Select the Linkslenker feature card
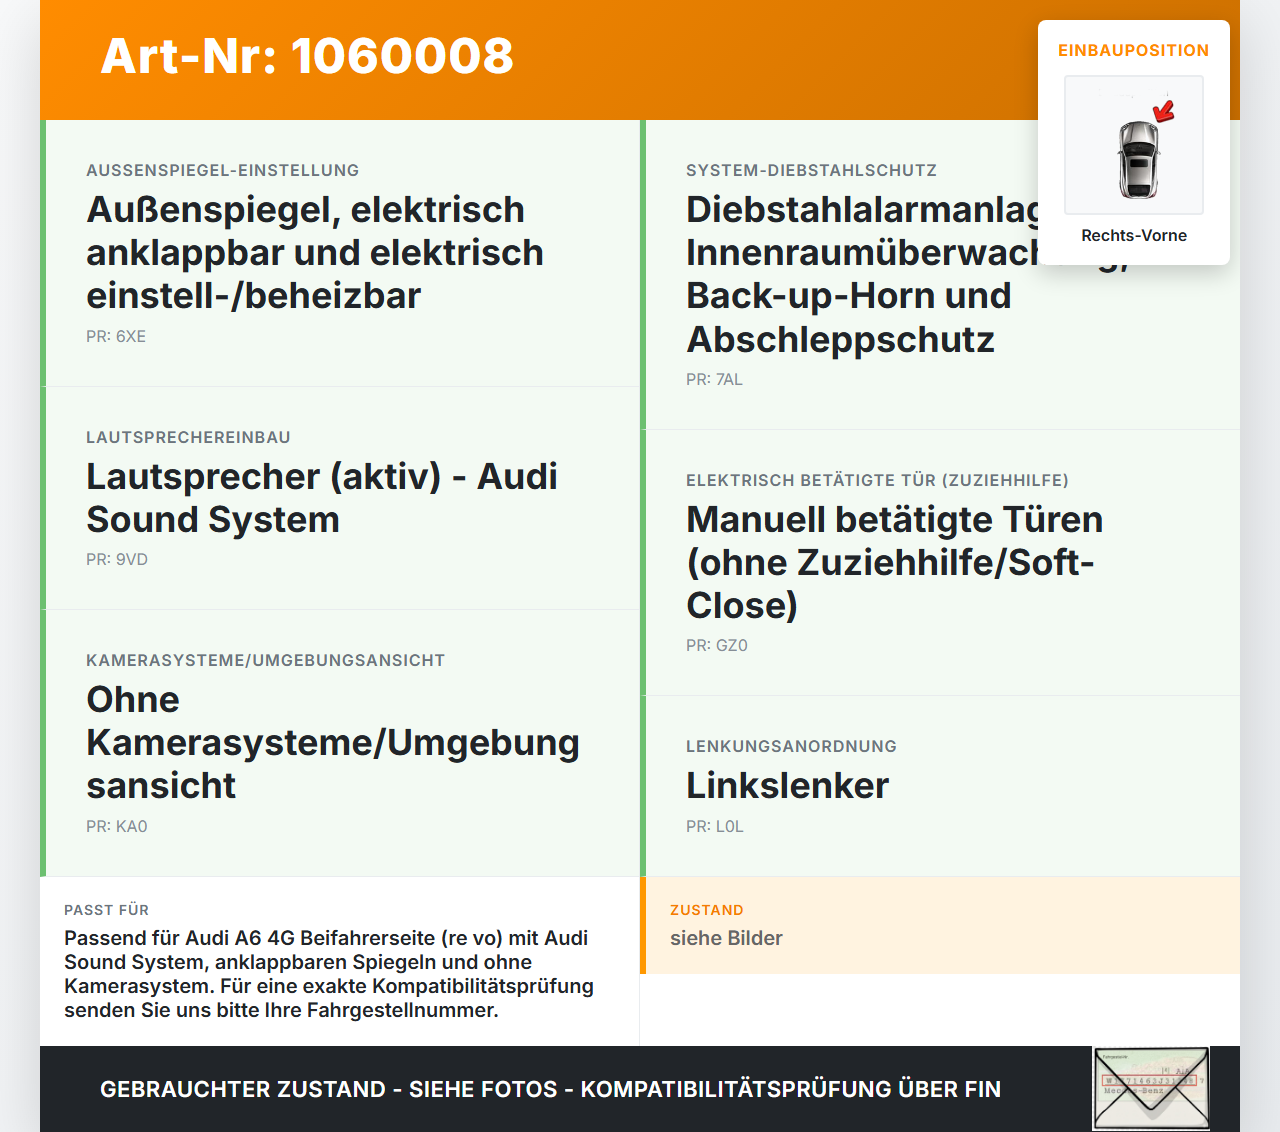 tap(940, 786)
